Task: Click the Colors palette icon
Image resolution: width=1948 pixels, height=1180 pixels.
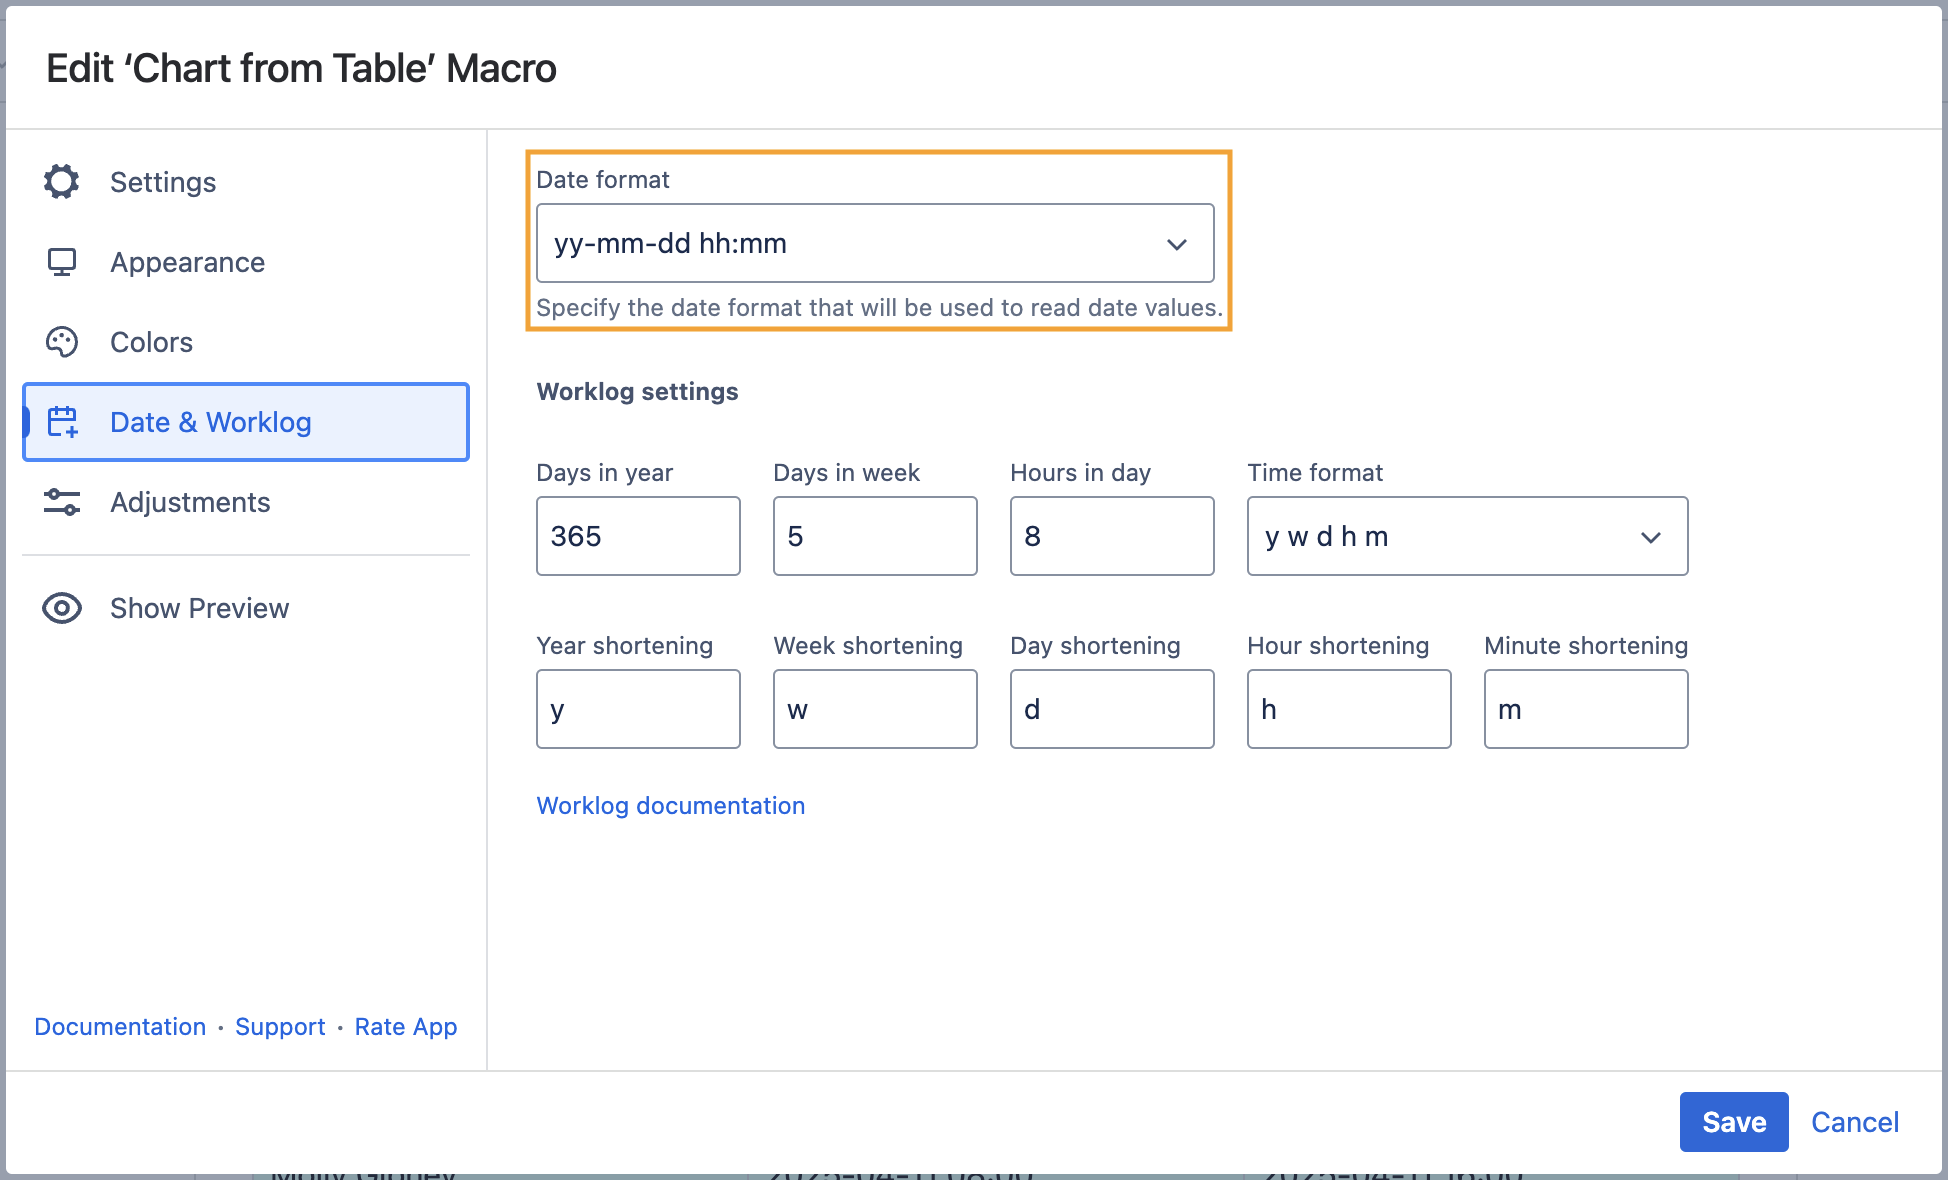Action: tap(62, 342)
